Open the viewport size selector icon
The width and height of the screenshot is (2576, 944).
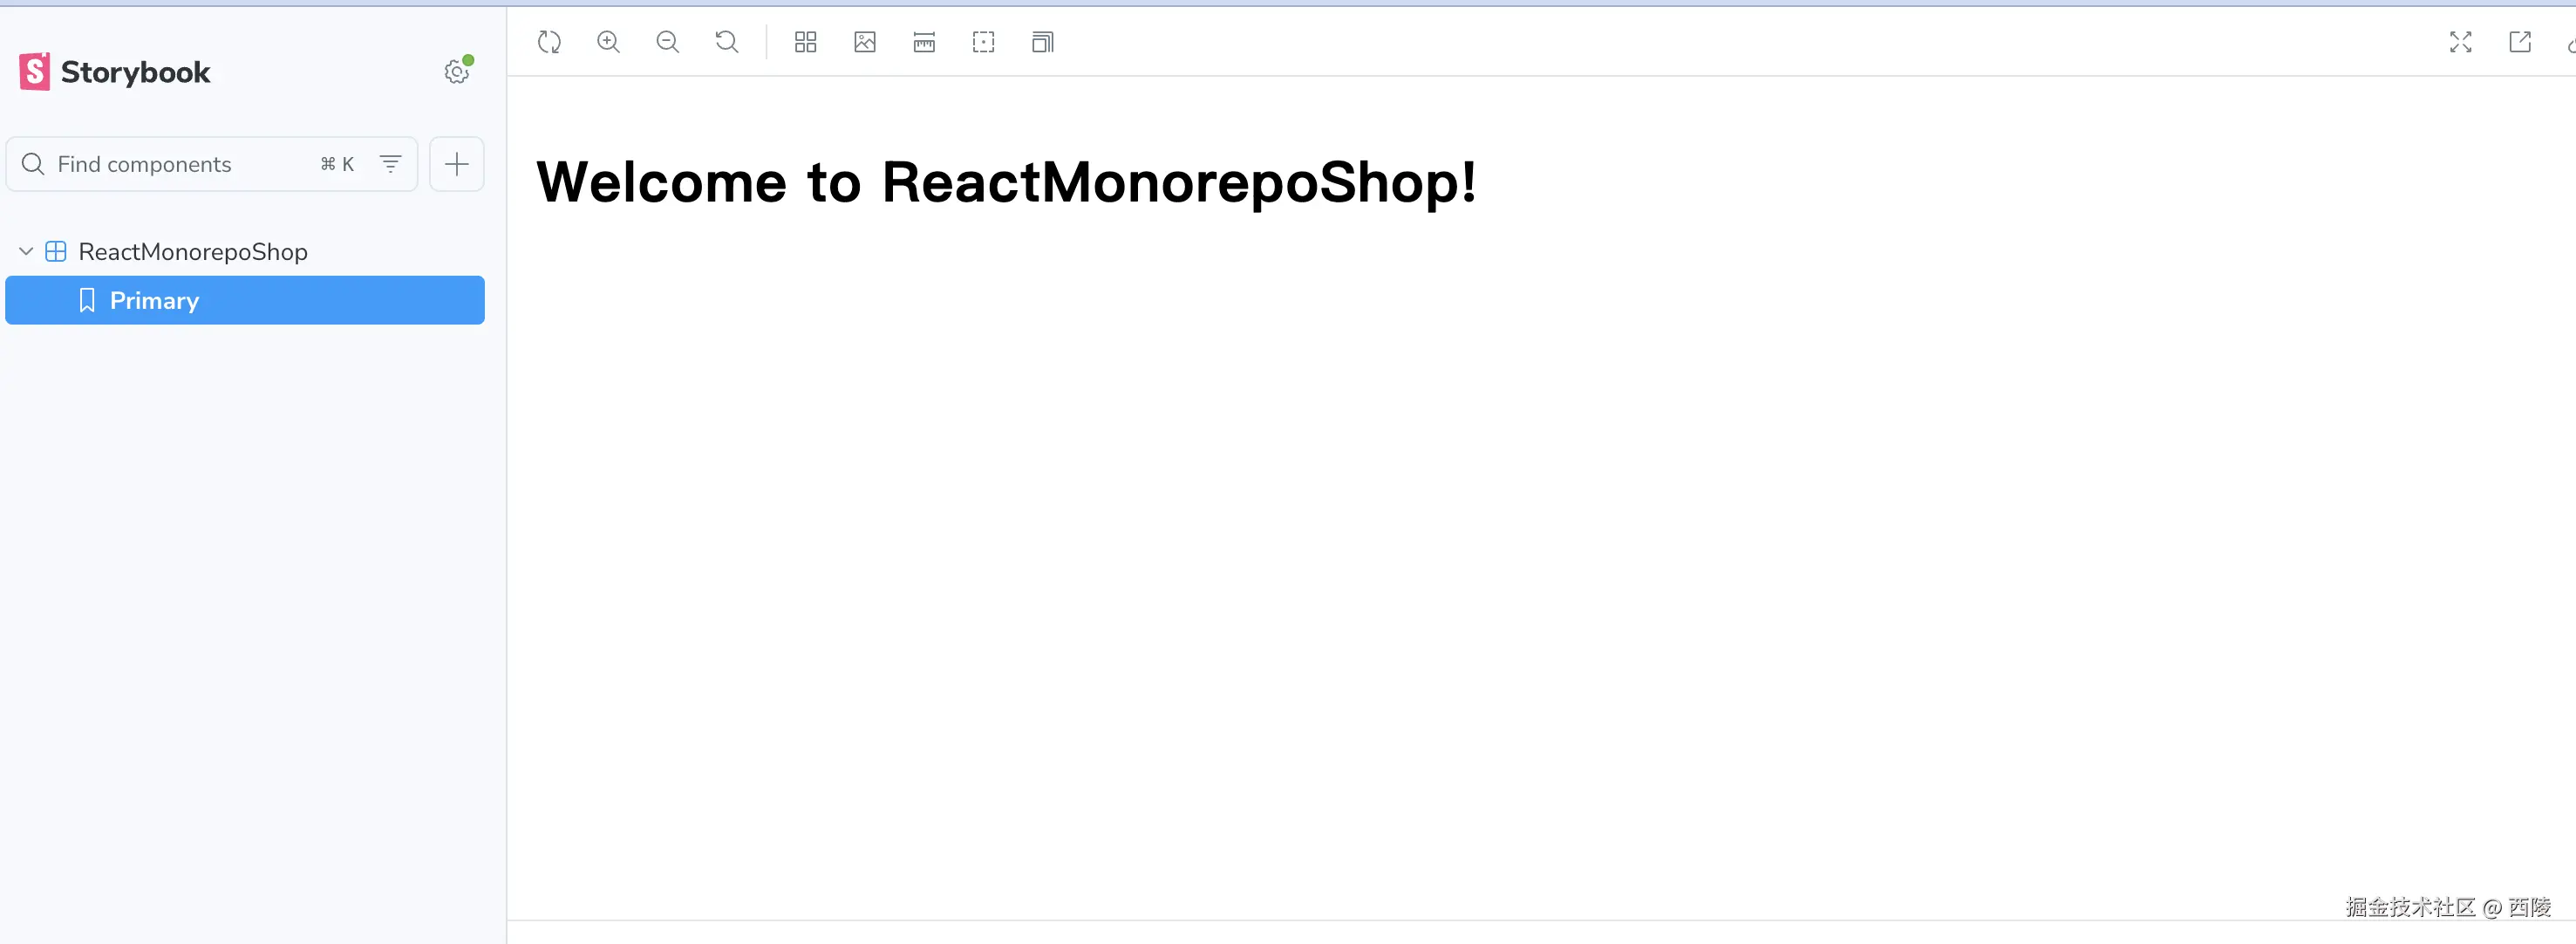(x=1042, y=42)
